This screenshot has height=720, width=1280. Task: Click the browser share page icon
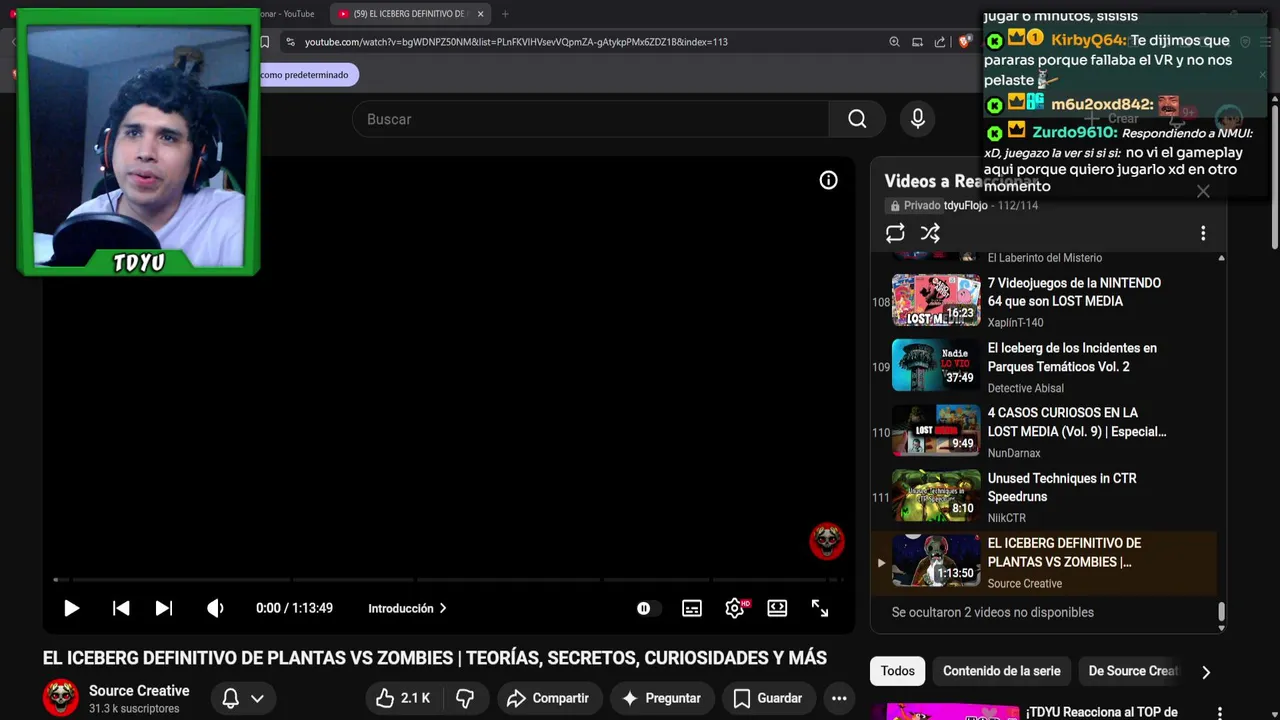pyautogui.click(x=940, y=42)
